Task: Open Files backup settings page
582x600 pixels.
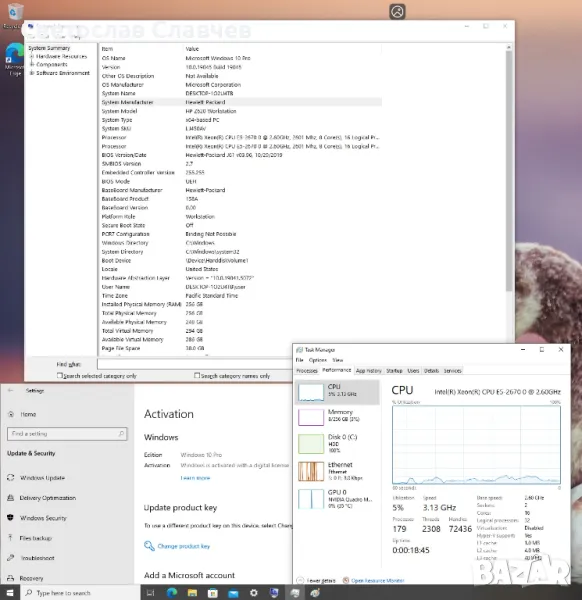Action: point(35,538)
